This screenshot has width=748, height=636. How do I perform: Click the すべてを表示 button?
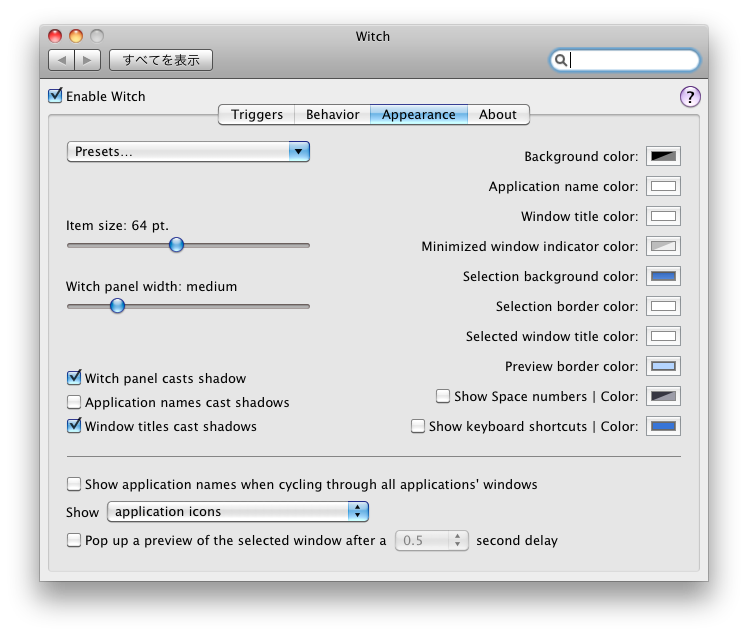[x=161, y=60]
